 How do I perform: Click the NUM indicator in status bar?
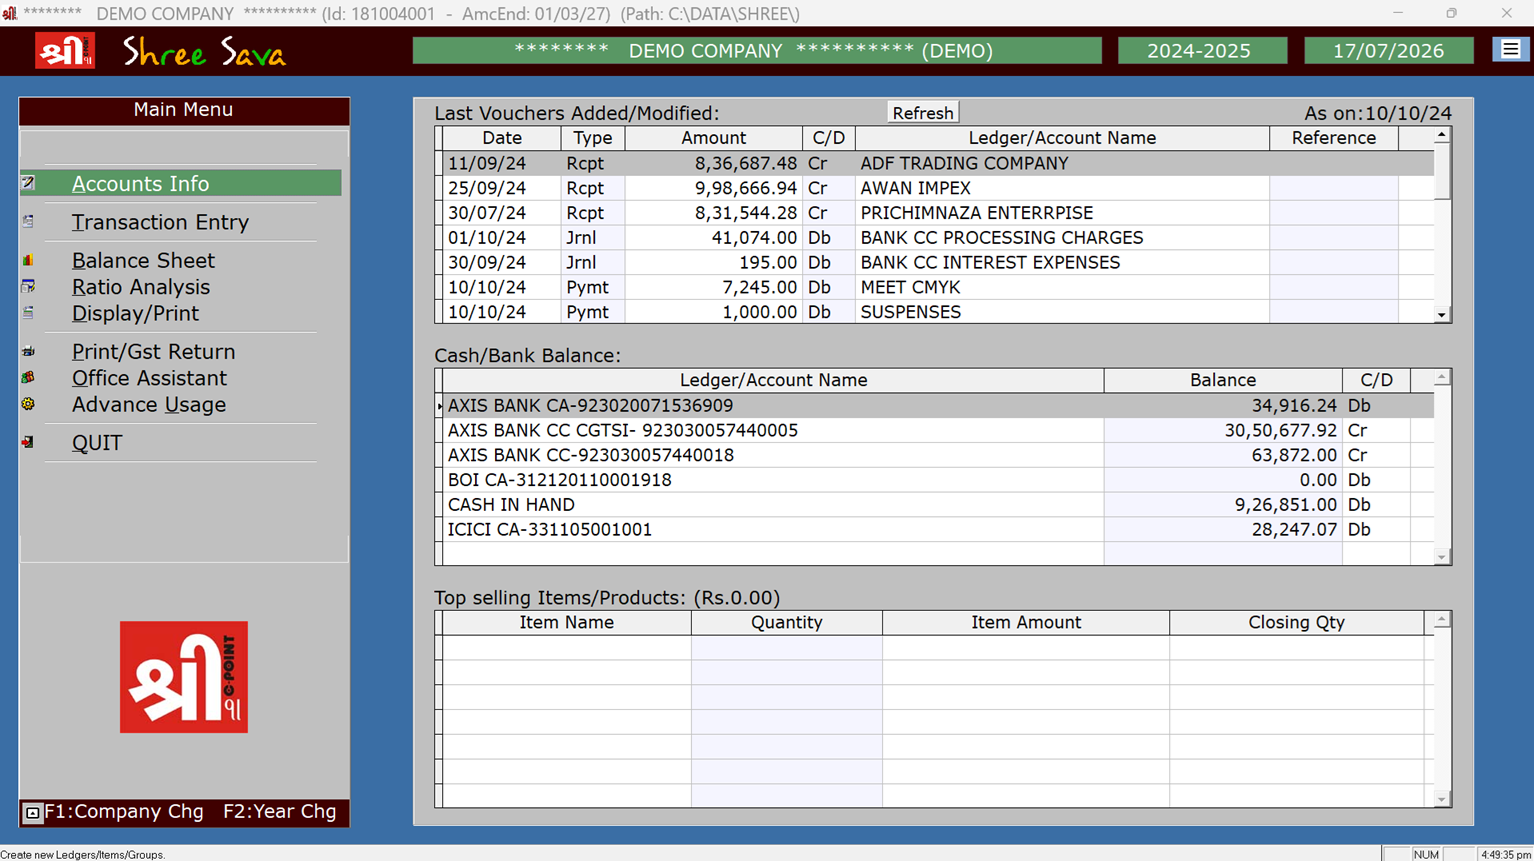(x=1426, y=854)
